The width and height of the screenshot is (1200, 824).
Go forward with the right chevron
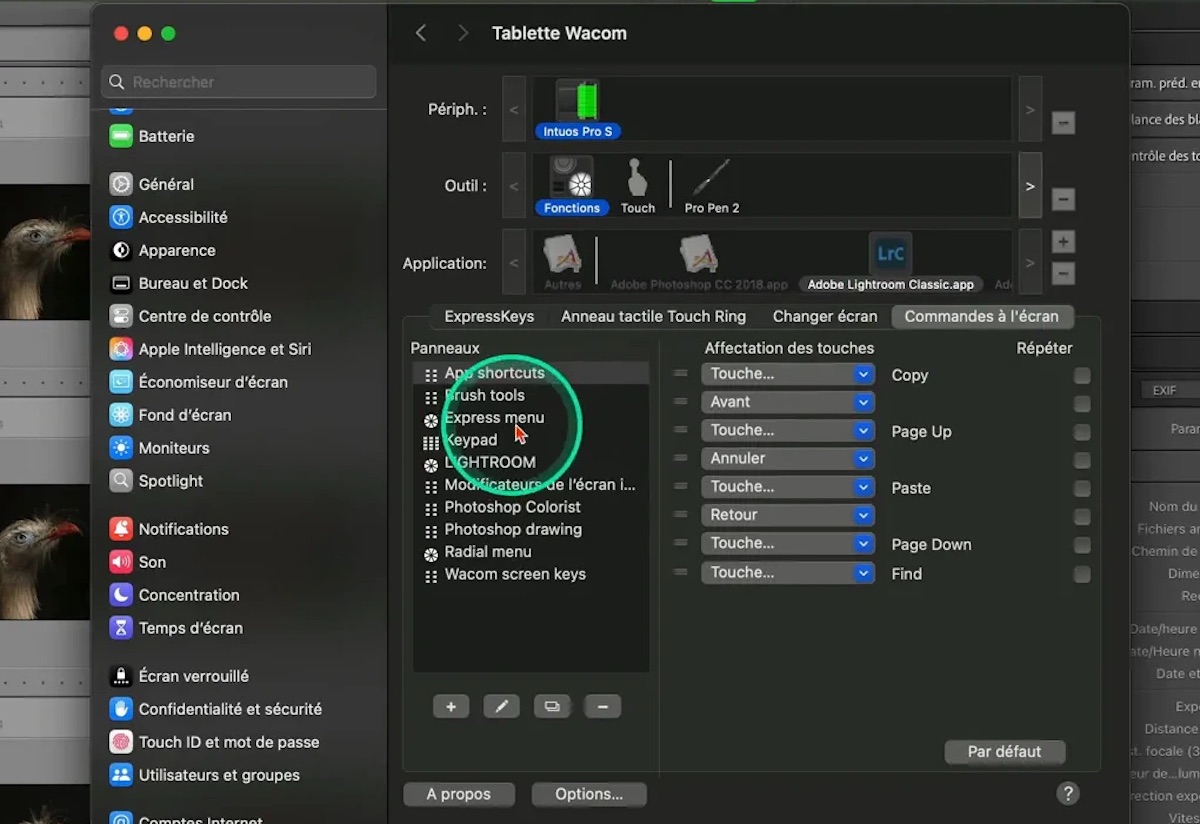click(x=462, y=33)
